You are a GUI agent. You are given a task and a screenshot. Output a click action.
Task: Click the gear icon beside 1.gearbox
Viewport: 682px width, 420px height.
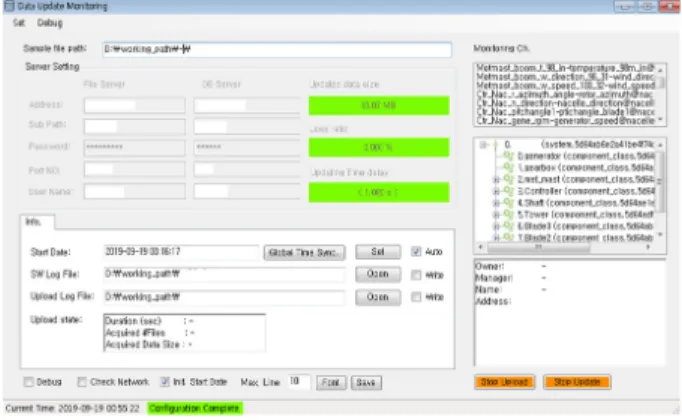point(508,167)
